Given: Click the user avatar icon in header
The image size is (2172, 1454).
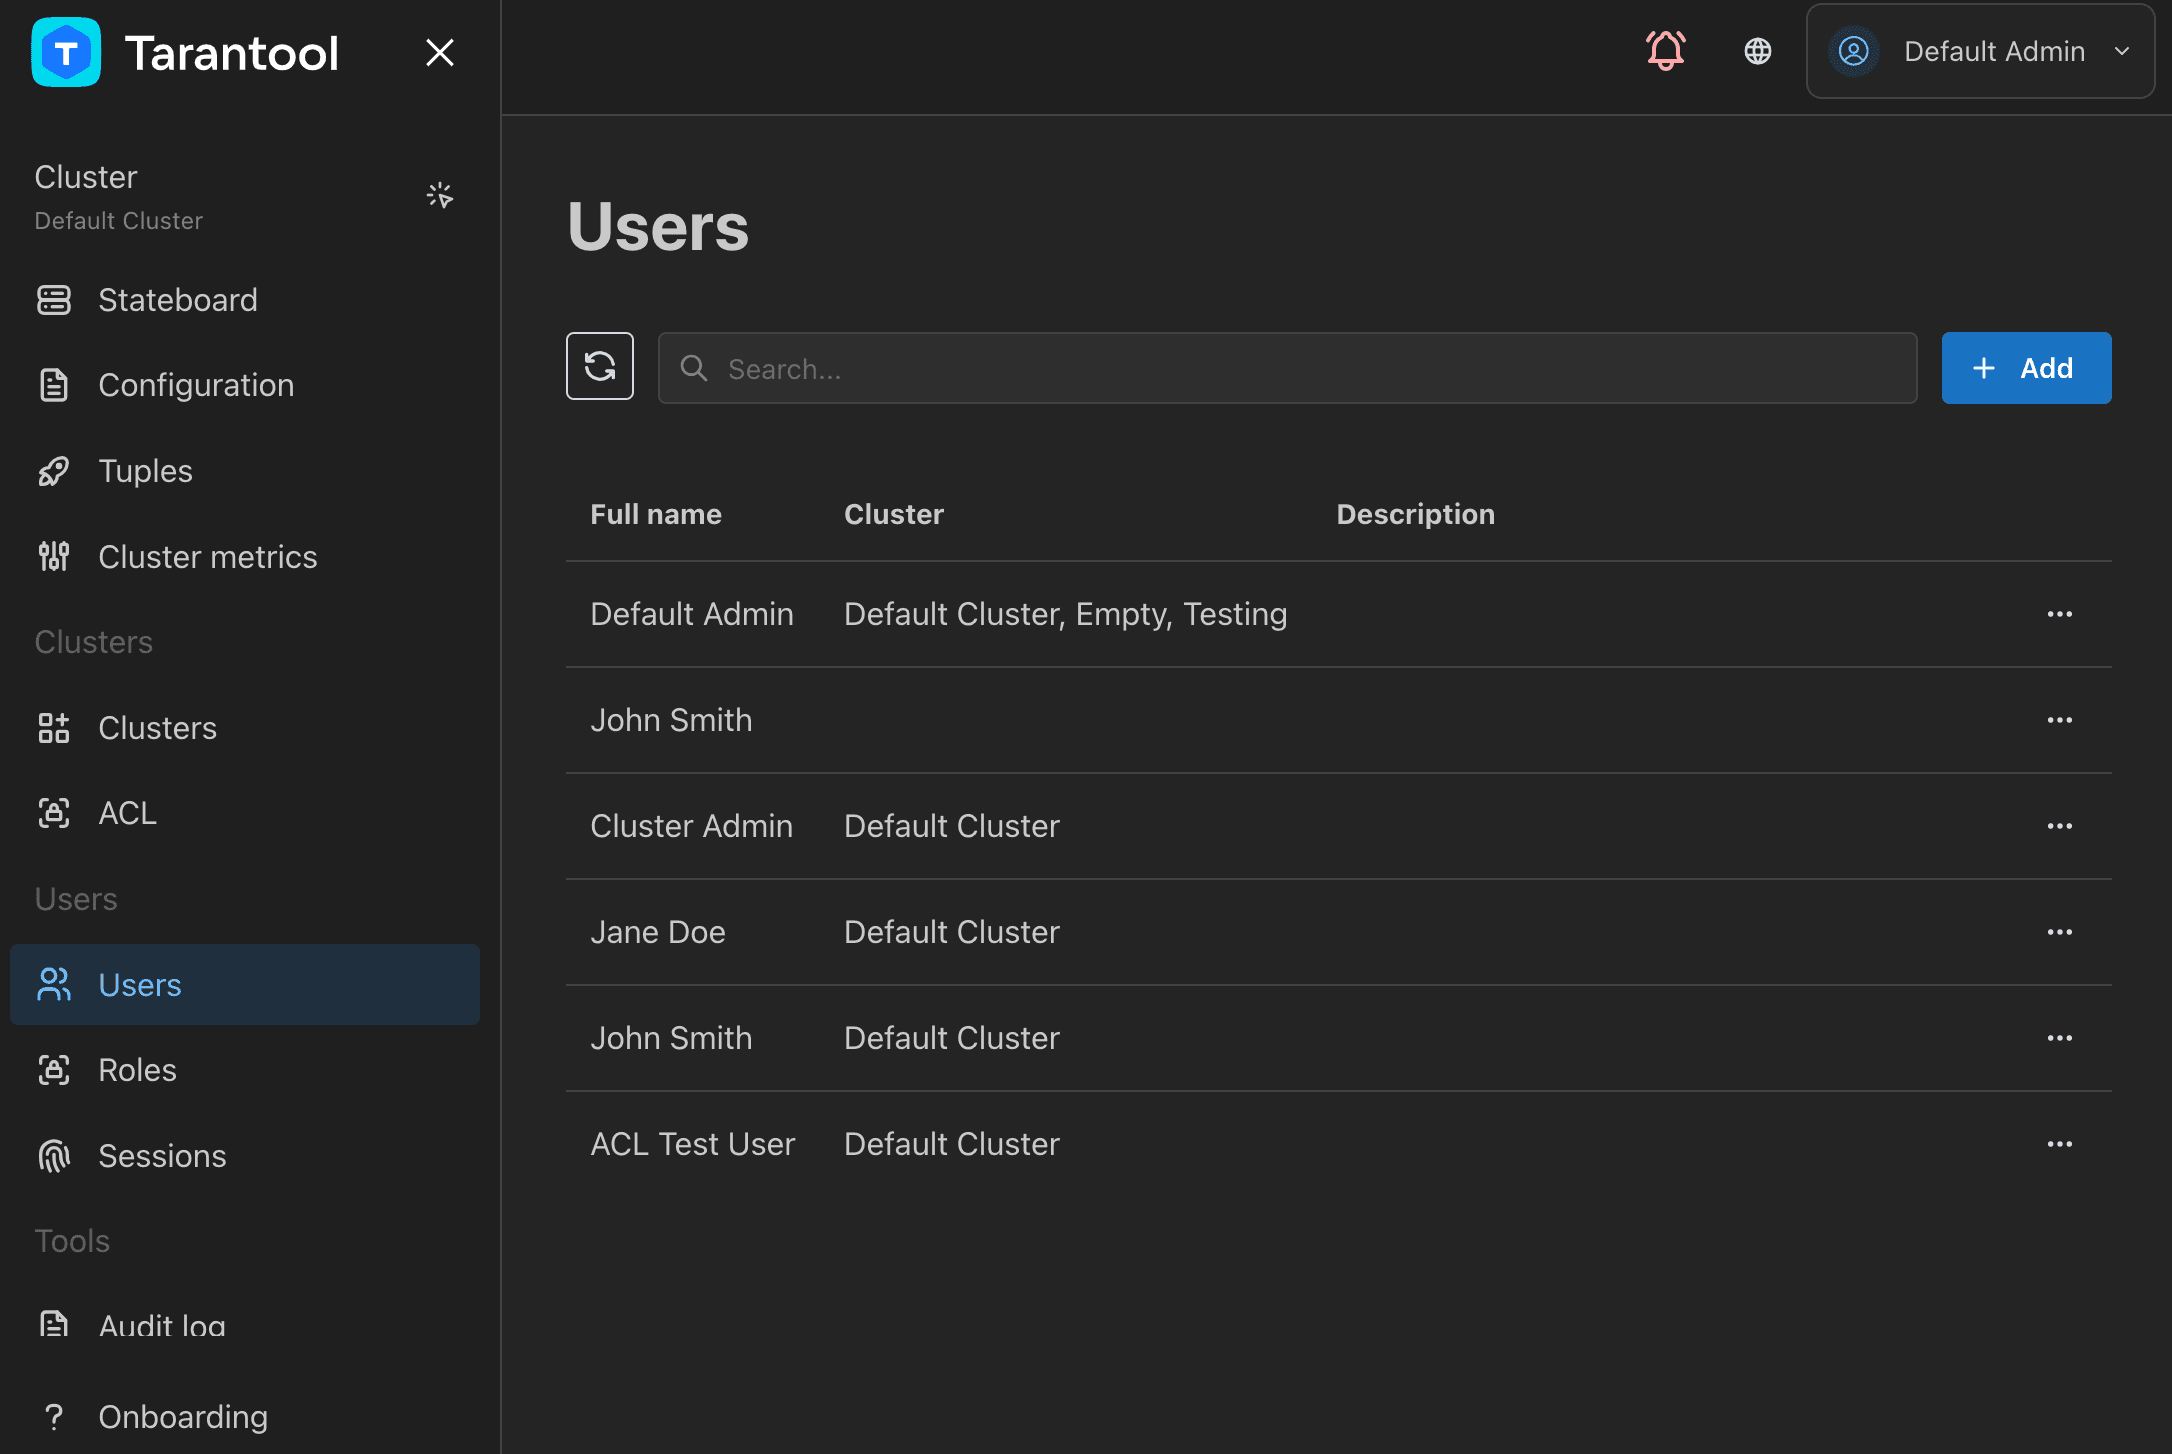Looking at the screenshot, I should 1854,51.
